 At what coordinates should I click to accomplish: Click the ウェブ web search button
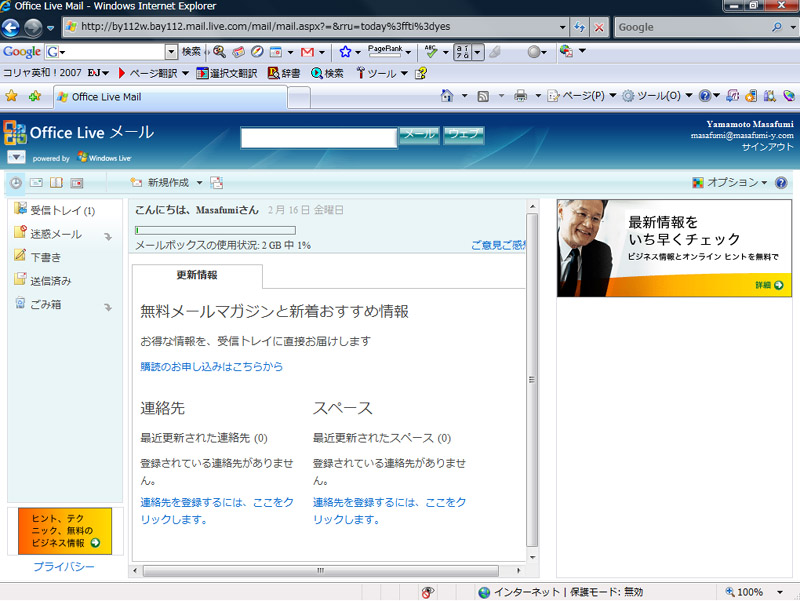[x=463, y=135]
